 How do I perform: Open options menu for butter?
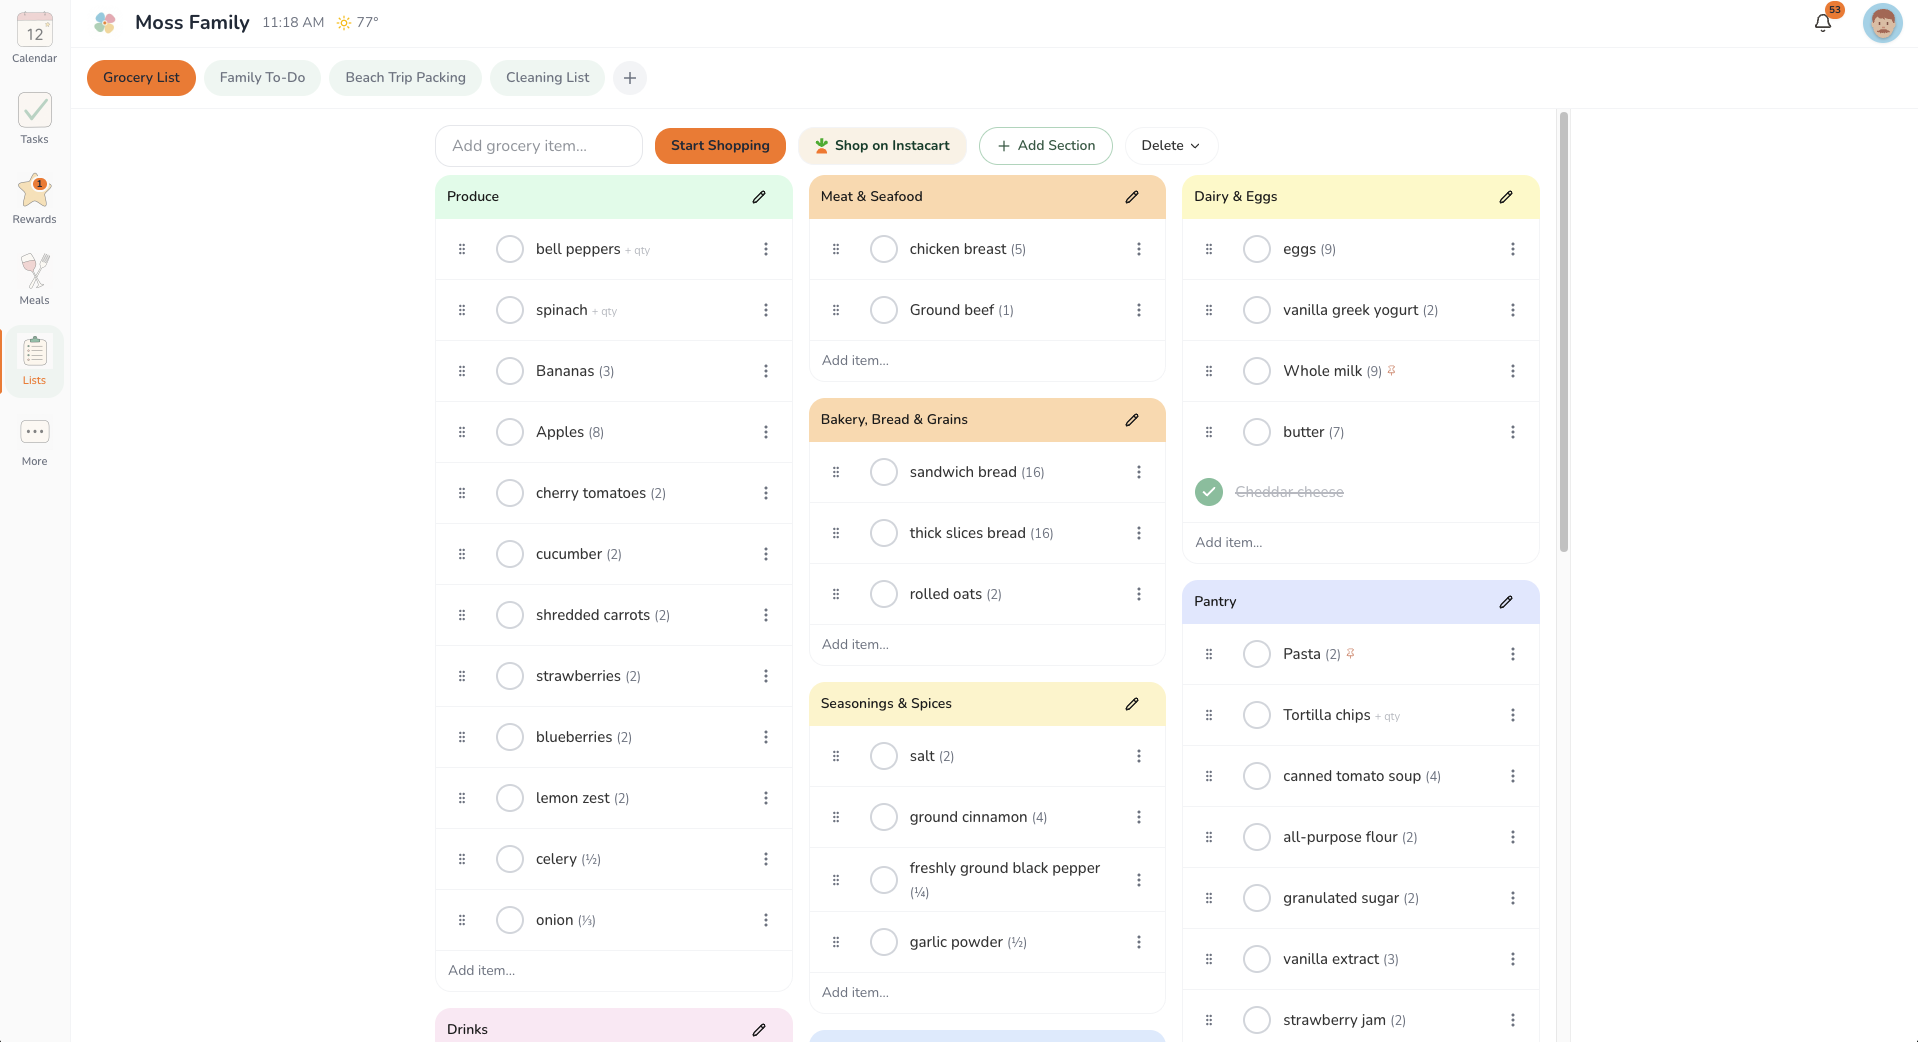[x=1513, y=432]
